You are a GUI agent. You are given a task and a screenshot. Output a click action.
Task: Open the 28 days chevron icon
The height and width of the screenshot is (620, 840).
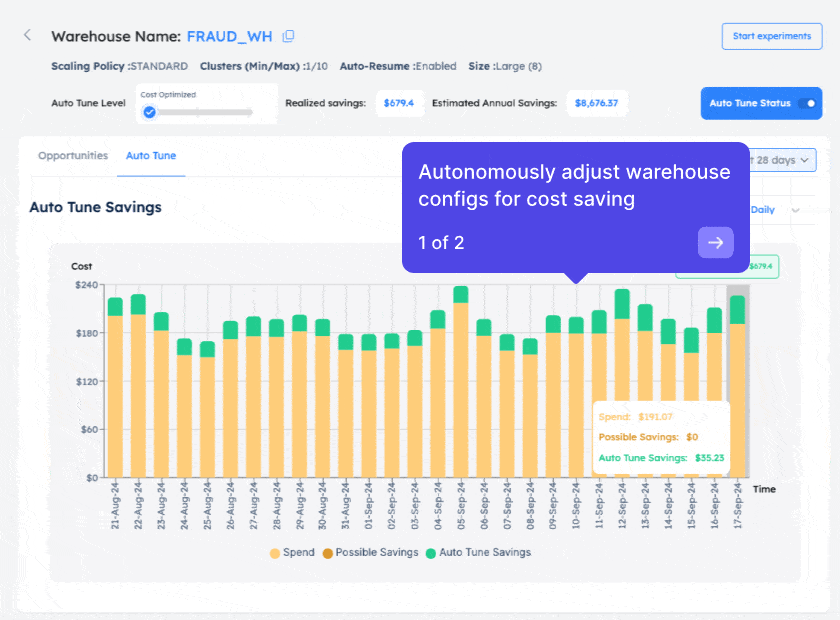pyautogui.click(x=806, y=160)
